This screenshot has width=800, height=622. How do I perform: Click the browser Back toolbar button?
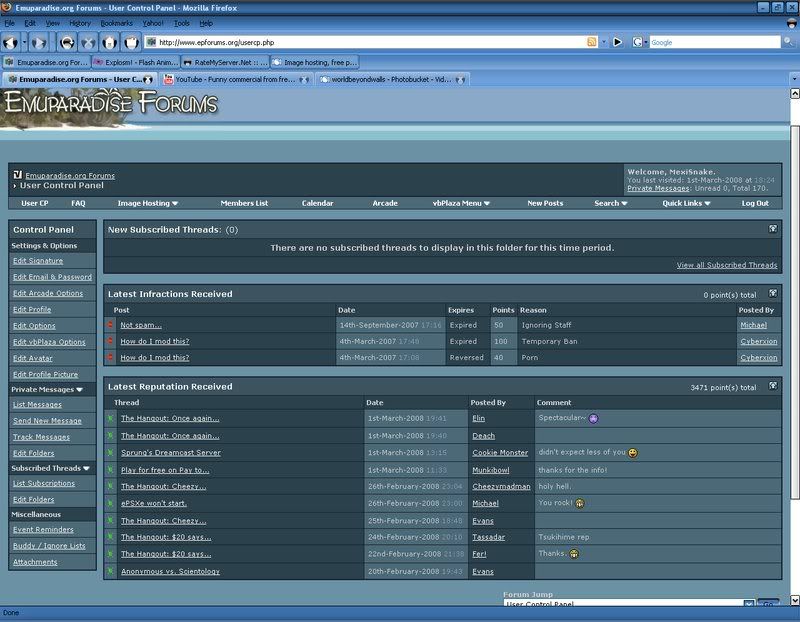(x=10, y=43)
